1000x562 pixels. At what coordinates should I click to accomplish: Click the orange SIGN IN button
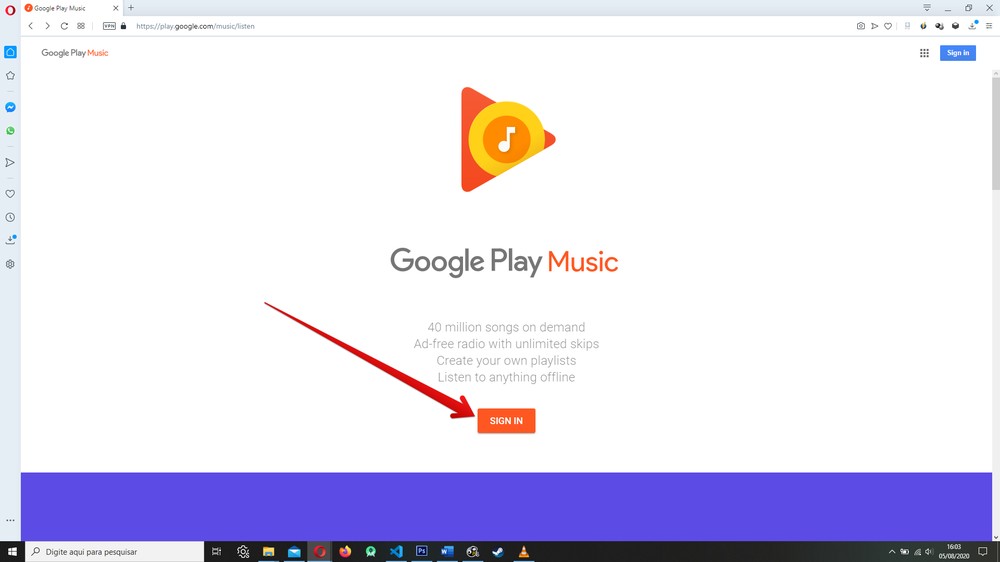pos(506,421)
